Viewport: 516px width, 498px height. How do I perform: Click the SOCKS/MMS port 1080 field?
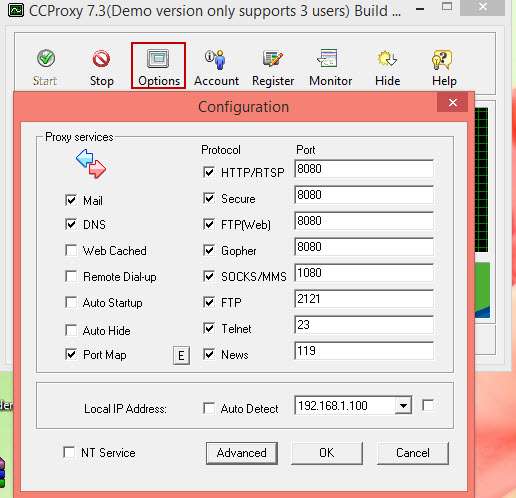(364, 273)
